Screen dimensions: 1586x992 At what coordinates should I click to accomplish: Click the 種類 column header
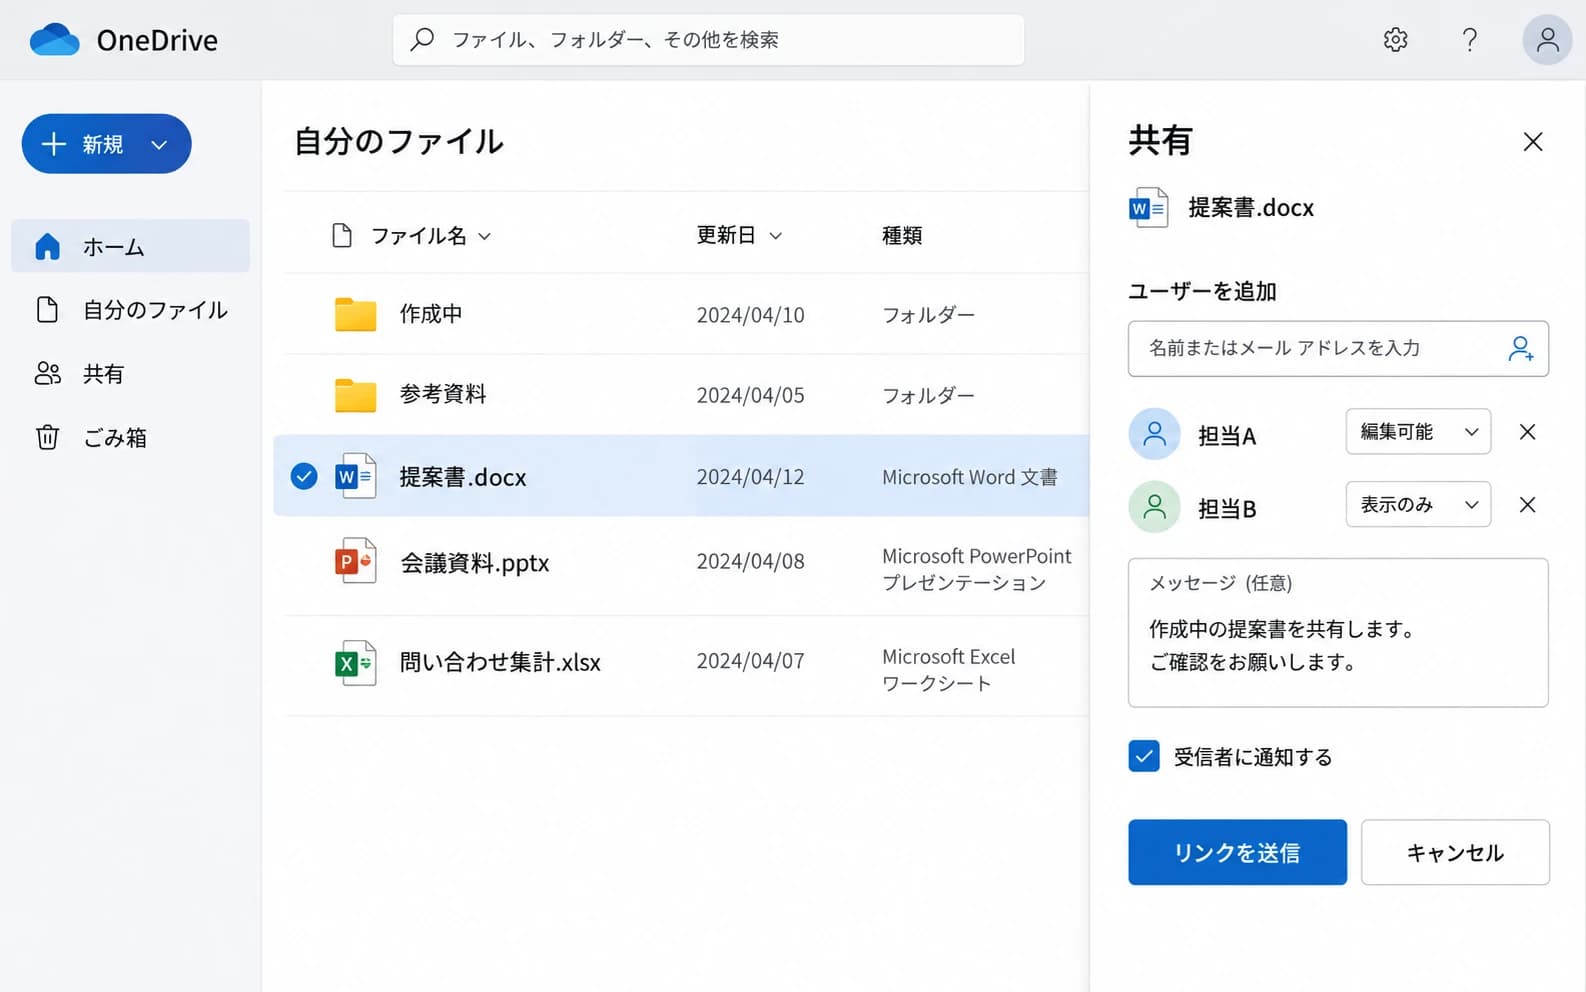(901, 236)
